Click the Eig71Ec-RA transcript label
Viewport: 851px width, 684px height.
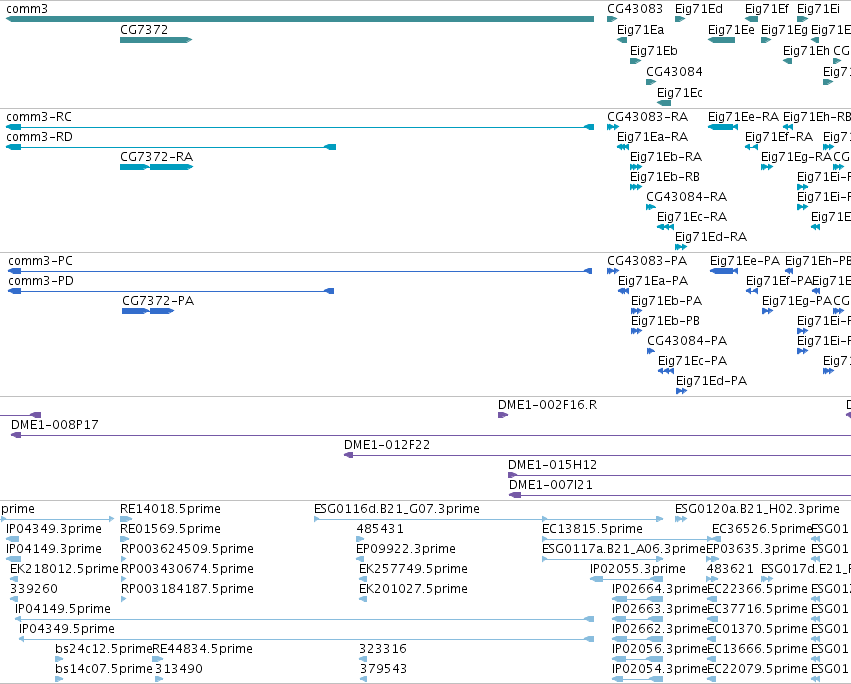point(691,217)
